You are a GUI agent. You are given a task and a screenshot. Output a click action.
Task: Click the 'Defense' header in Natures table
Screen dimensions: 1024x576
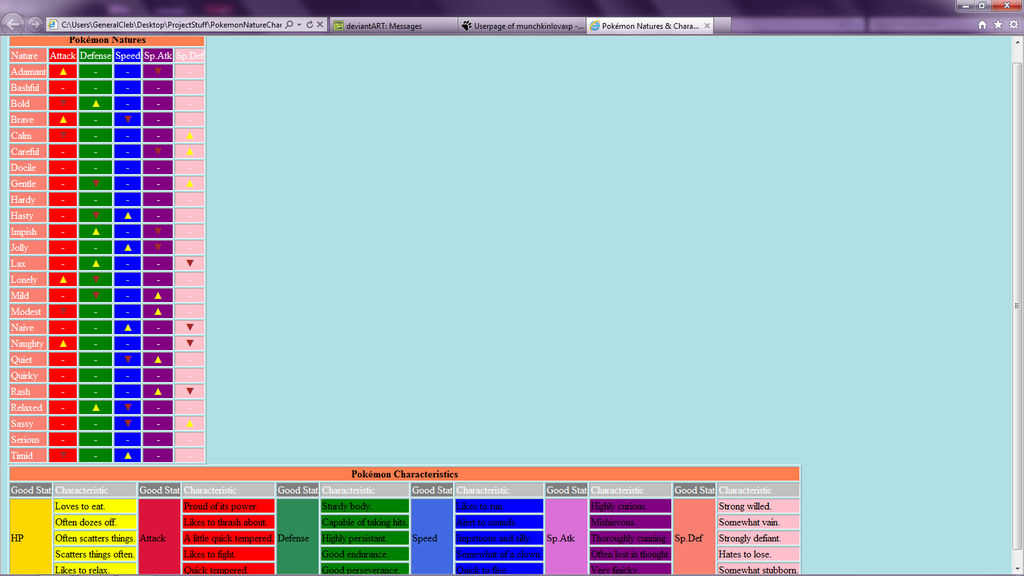point(95,56)
